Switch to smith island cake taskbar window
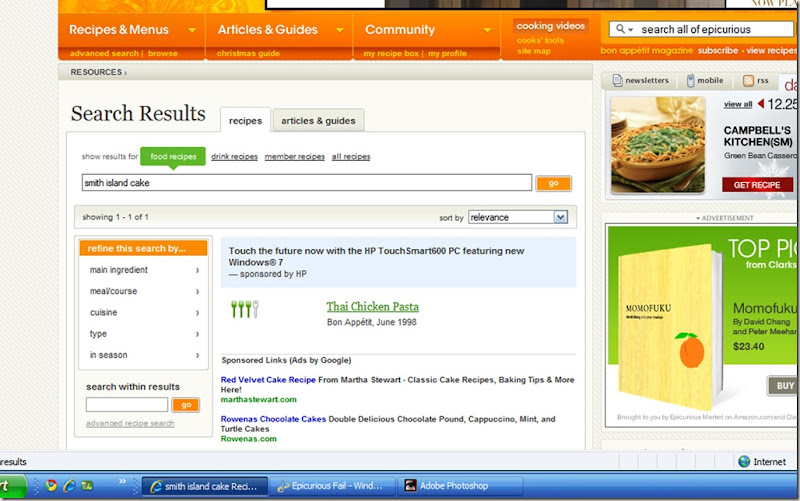800x501 pixels. click(205, 486)
